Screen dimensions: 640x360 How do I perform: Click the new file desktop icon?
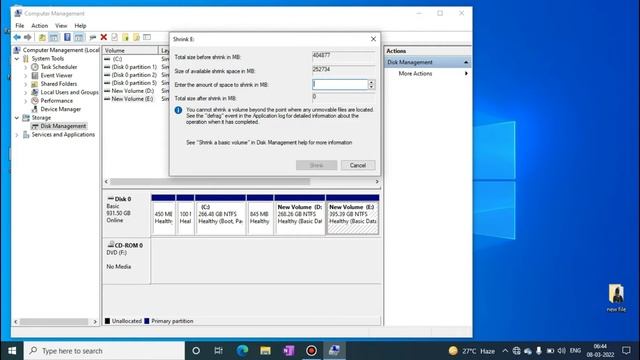tap(616, 298)
